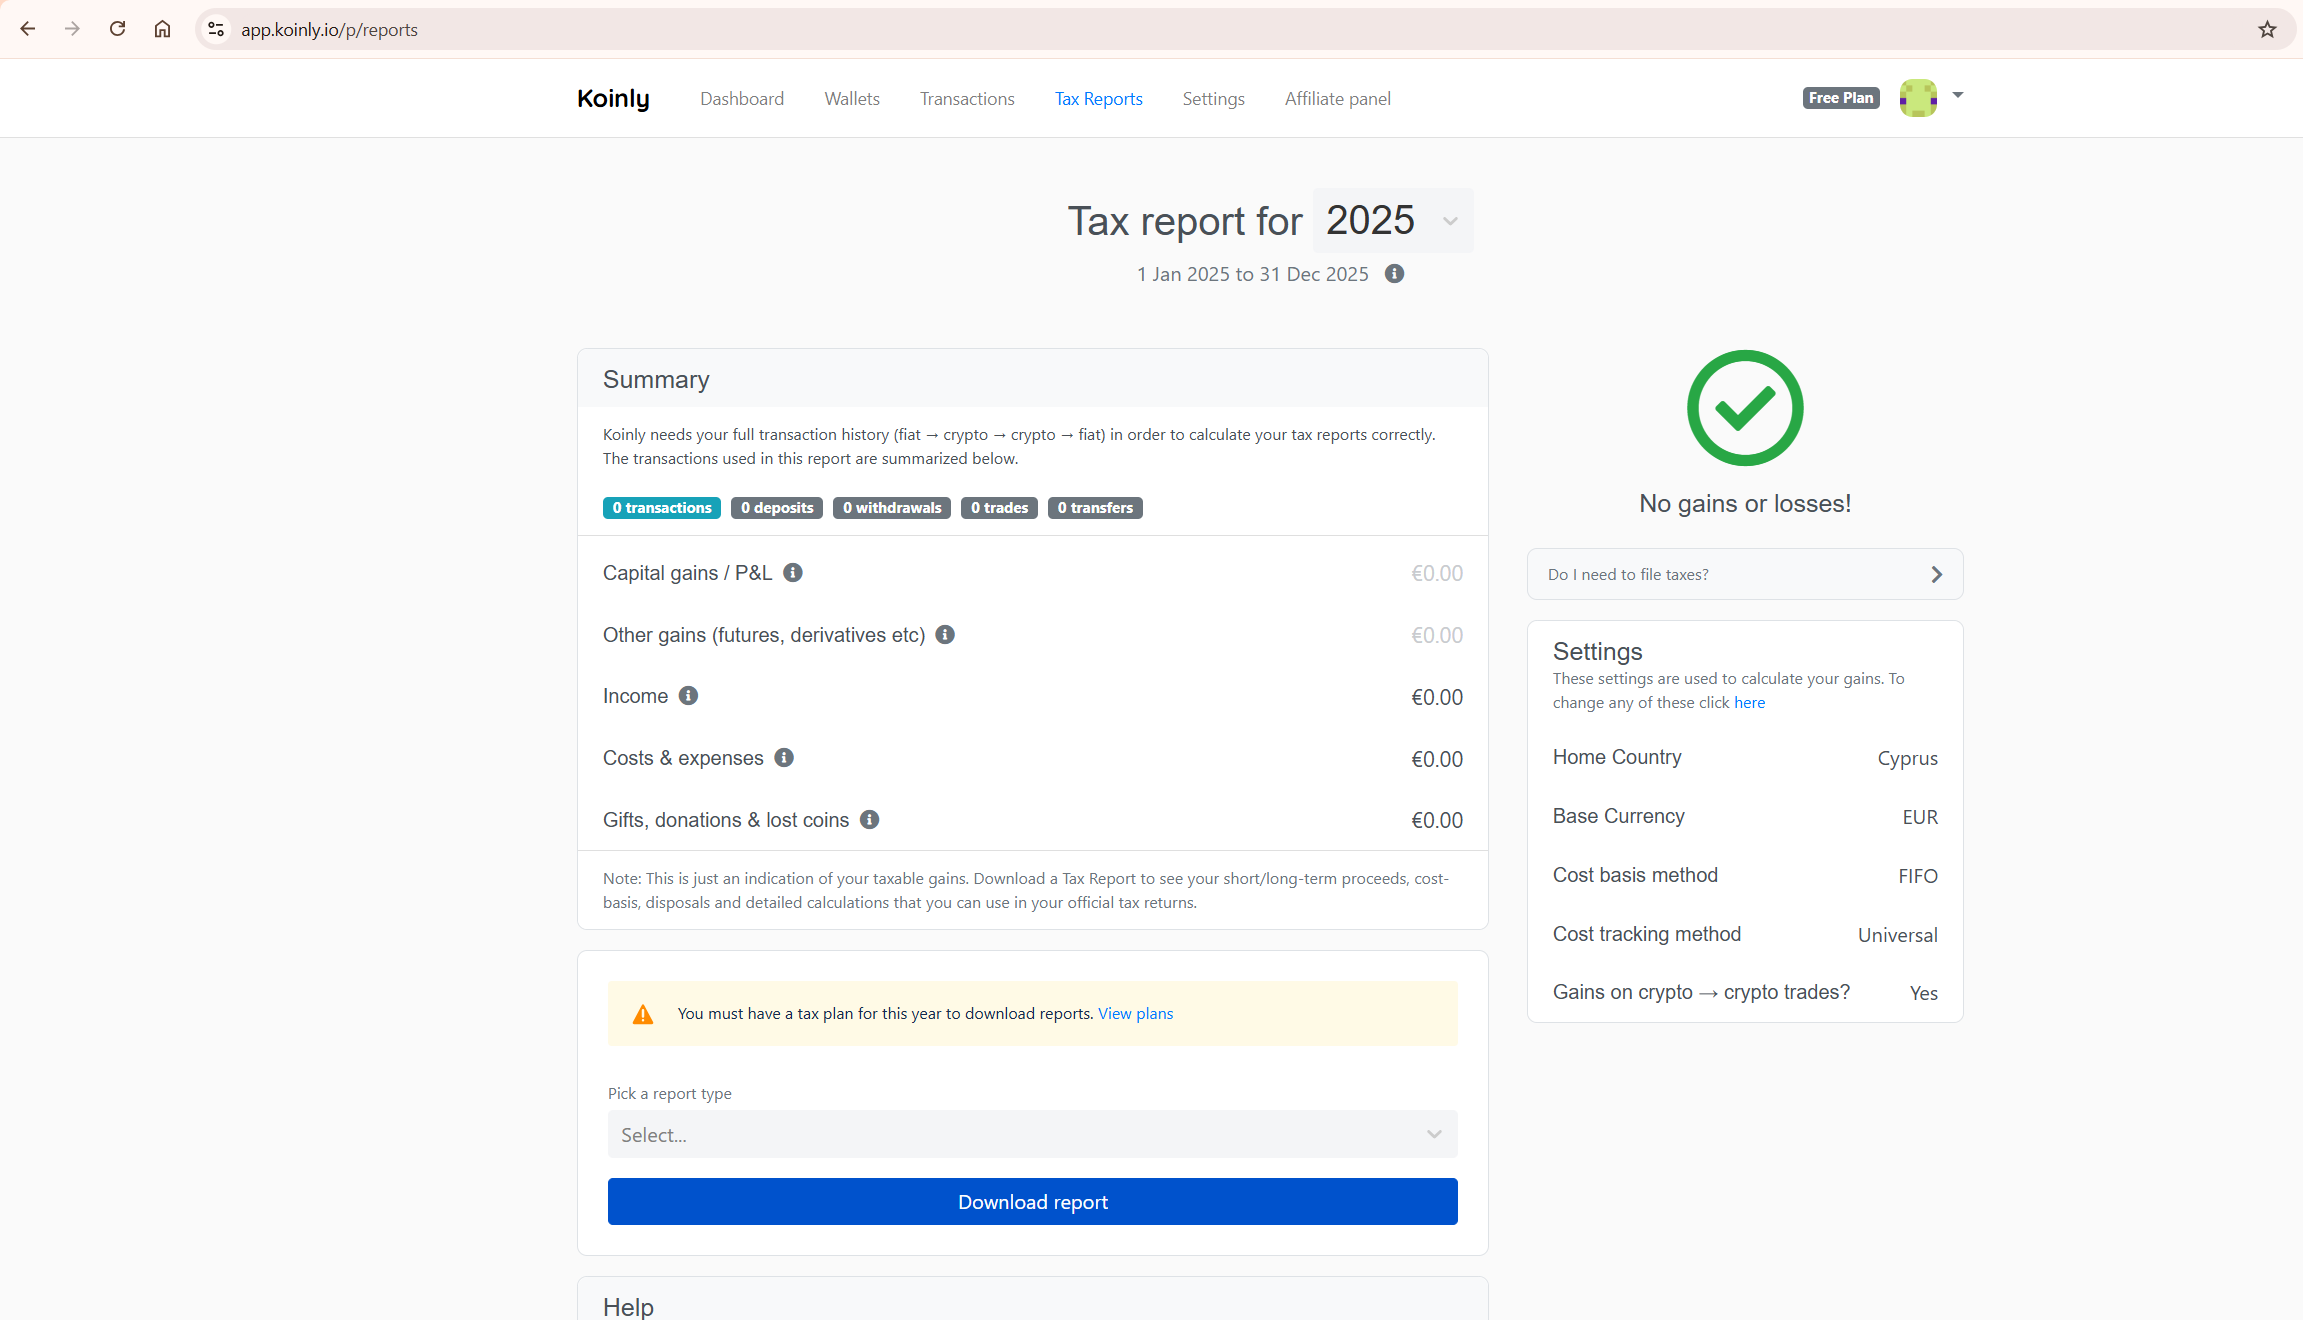Image resolution: width=2303 pixels, height=1320 pixels.
Task: Bookmark the page with the star icon
Action: tap(2266, 29)
